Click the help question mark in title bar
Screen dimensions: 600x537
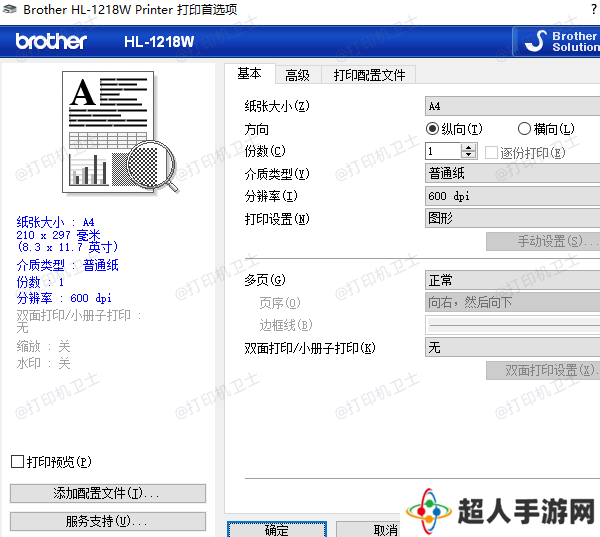tap(594, 8)
